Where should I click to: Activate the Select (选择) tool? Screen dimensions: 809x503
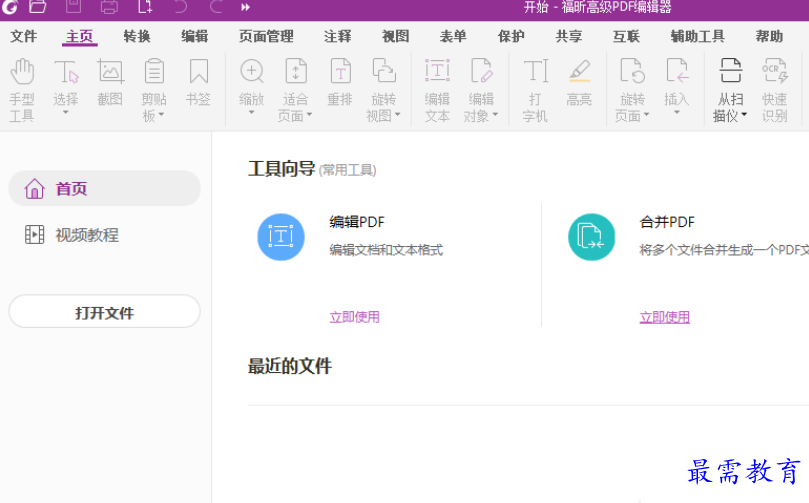tap(66, 83)
